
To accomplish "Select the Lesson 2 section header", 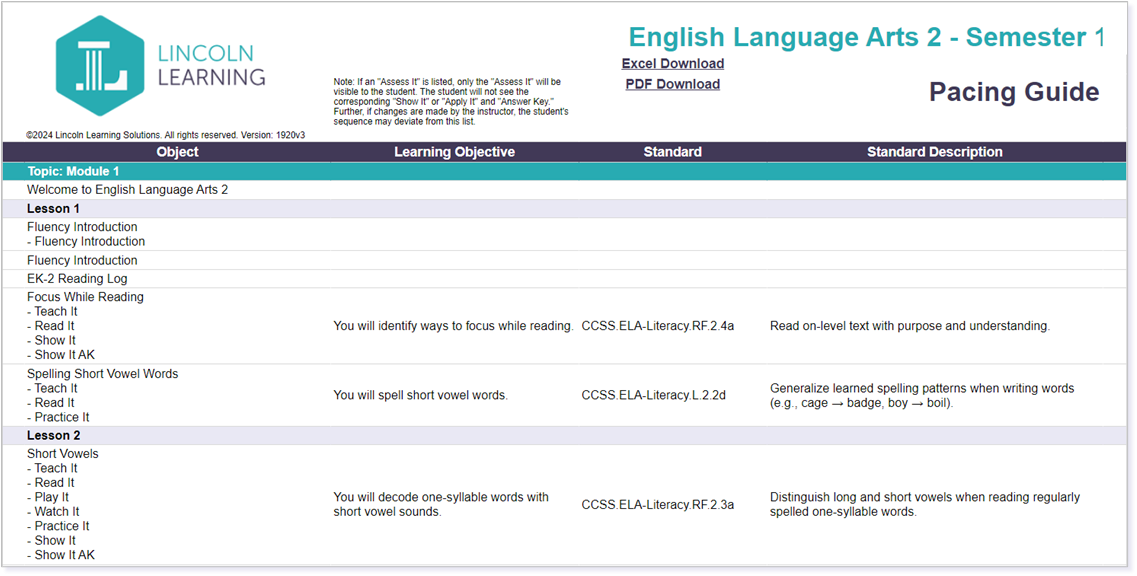I will coord(54,436).
